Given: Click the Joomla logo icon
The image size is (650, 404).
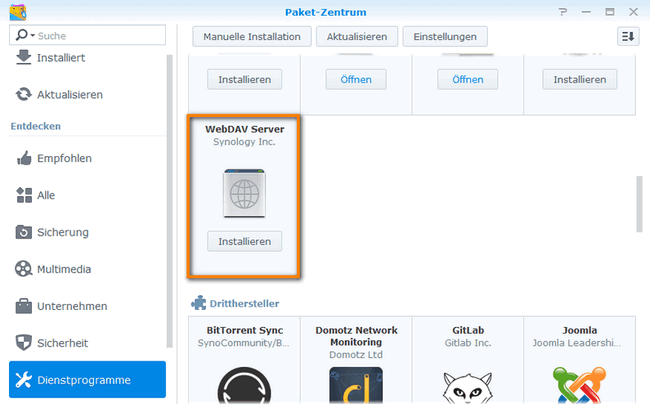Looking at the screenshot, I should [580, 385].
